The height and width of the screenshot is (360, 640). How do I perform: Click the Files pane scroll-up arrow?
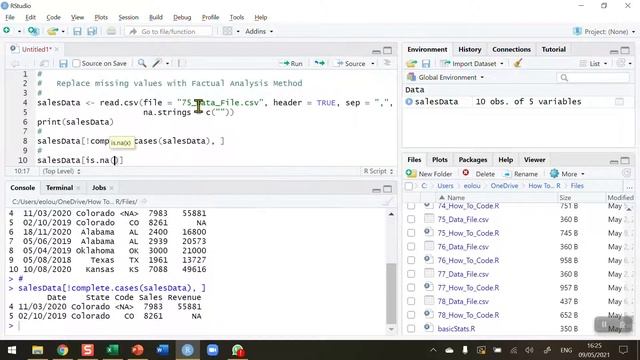[629, 209]
